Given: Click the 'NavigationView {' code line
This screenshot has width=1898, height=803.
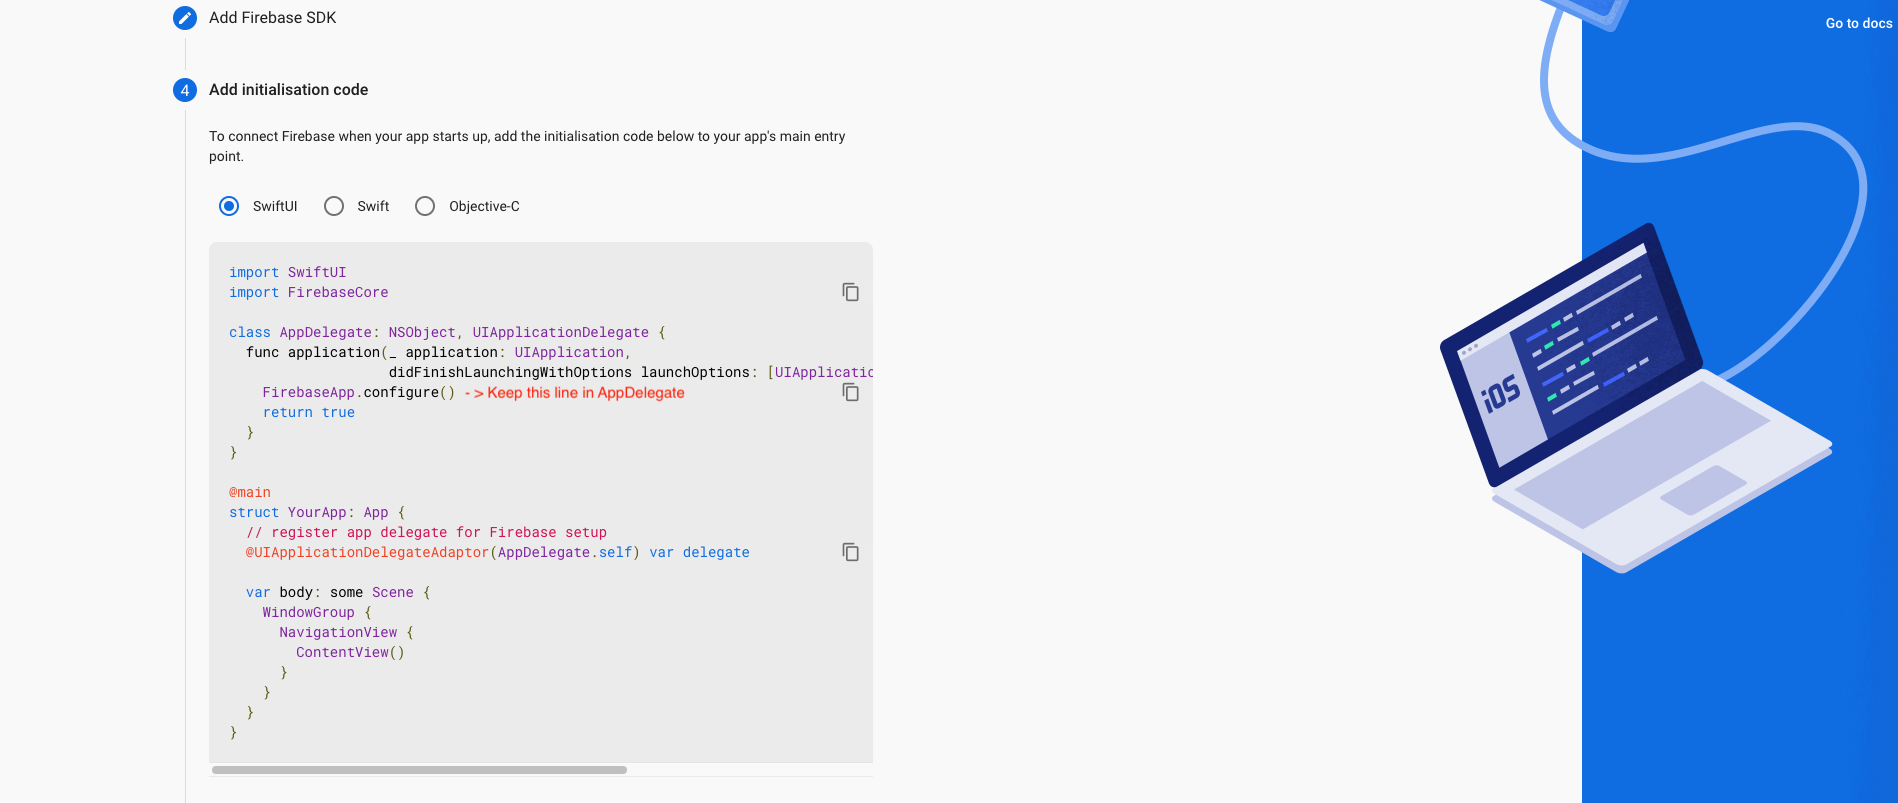Looking at the screenshot, I should pyautogui.click(x=347, y=632).
